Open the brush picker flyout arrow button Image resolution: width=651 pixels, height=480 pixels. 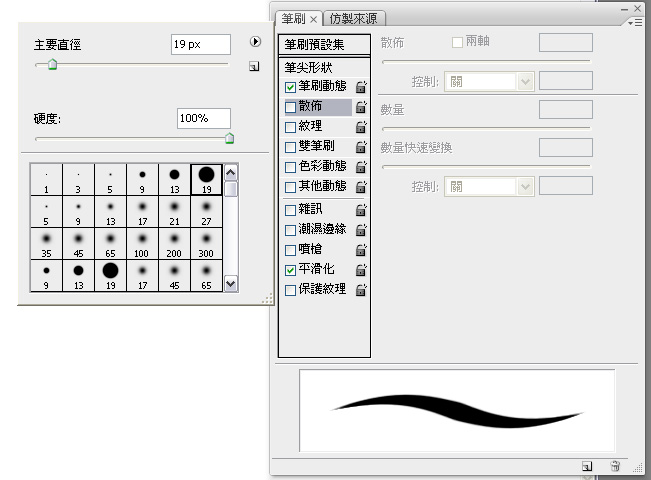pyautogui.click(x=255, y=42)
